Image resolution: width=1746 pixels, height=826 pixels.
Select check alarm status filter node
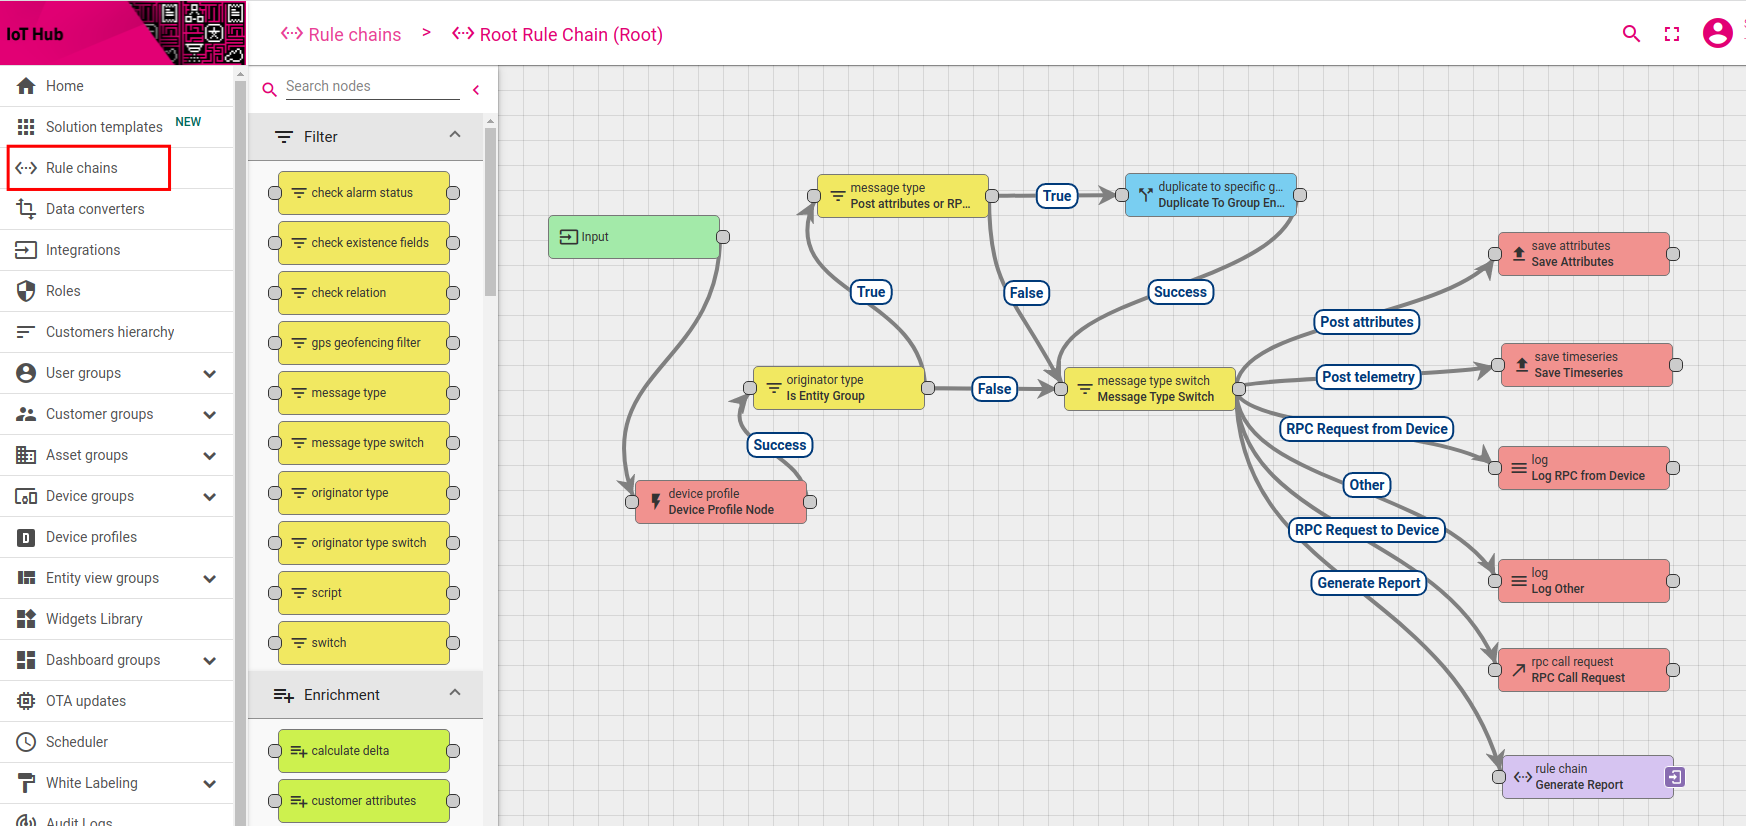(364, 193)
